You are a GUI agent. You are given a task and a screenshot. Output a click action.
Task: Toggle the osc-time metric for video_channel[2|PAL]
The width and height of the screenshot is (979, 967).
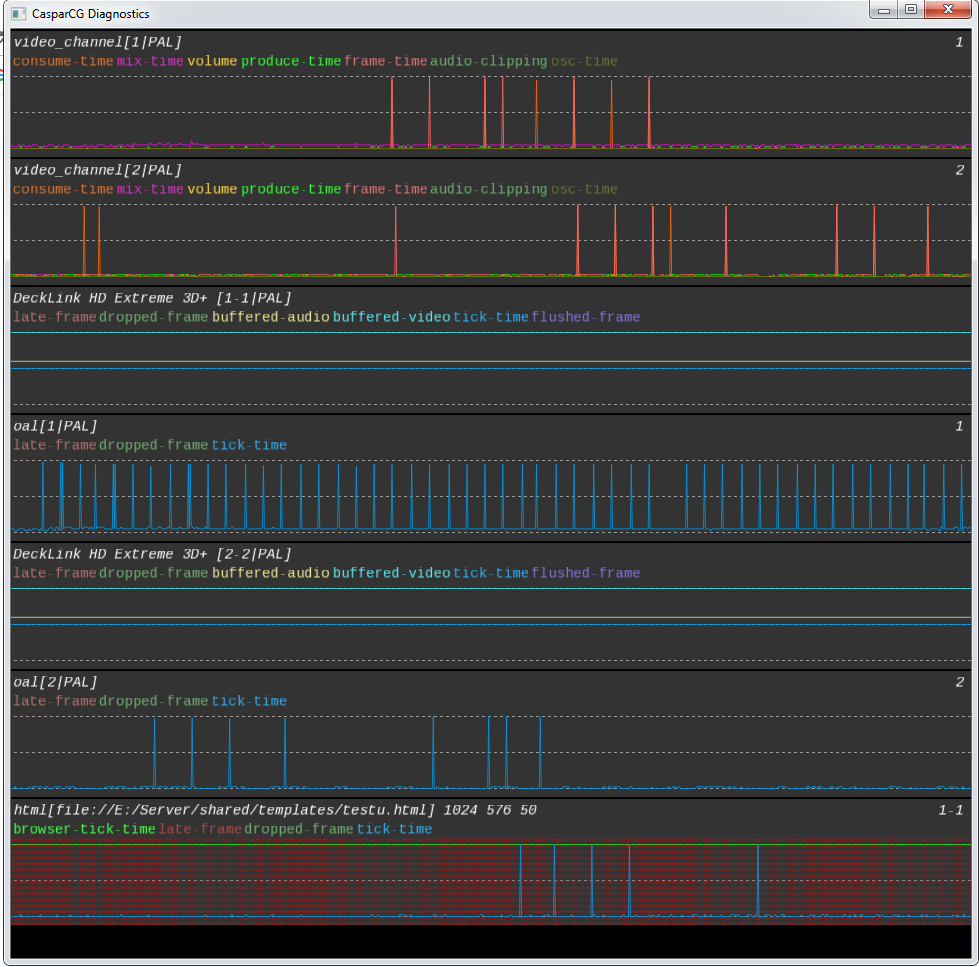click(583, 189)
